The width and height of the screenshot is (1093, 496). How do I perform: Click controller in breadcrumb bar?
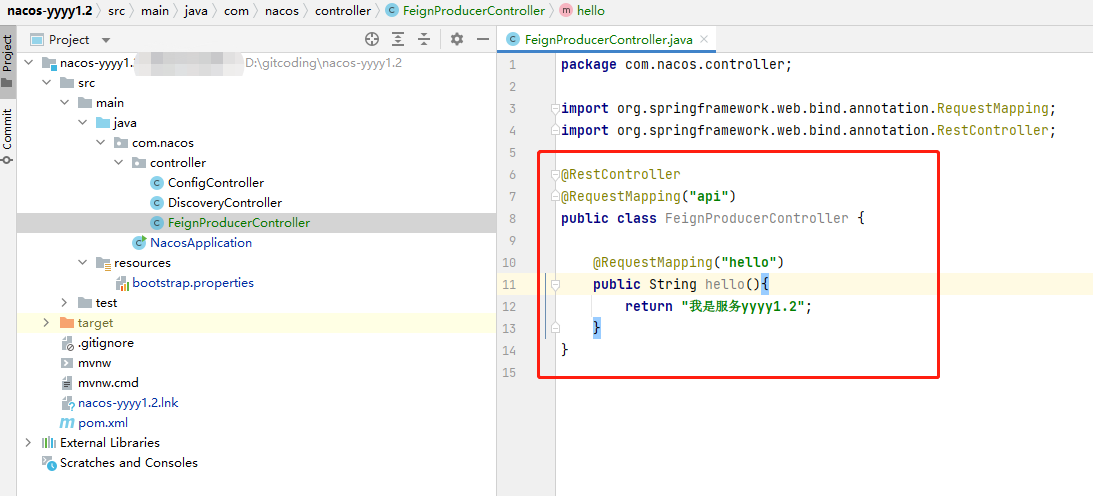pyautogui.click(x=342, y=11)
